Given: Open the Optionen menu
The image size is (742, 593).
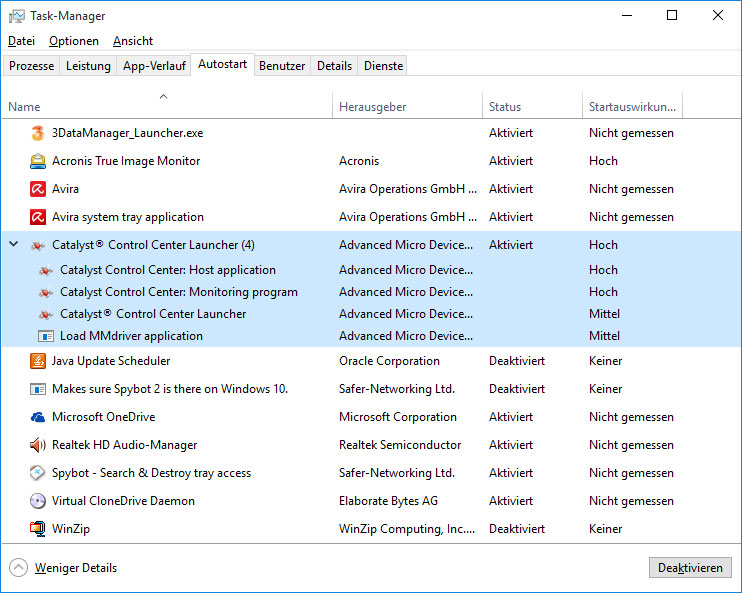Looking at the screenshot, I should 74,41.
